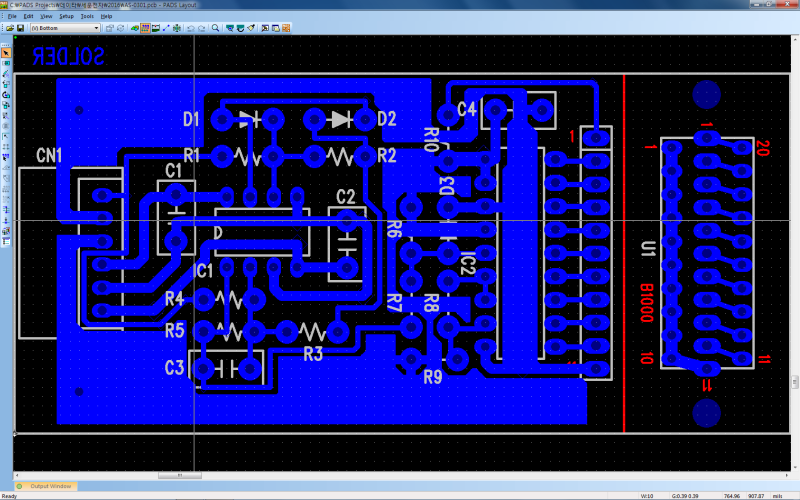Viewport: 800px width, 500px height.
Task: Choose the Select arrow tool in side toolbar
Action: pyautogui.click(x=6, y=53)
